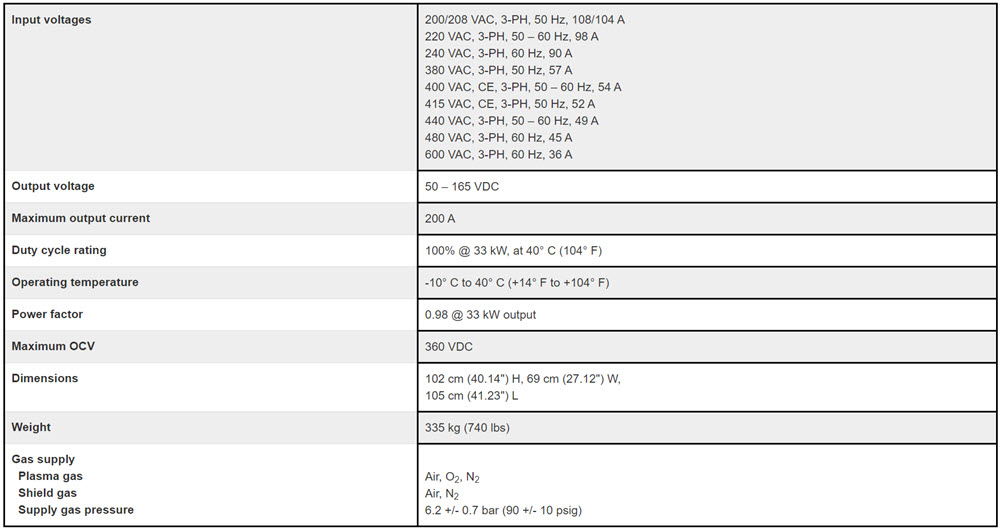
Task: Select the 0.98 @ 33 kW output value
Action: click(480, 315)
